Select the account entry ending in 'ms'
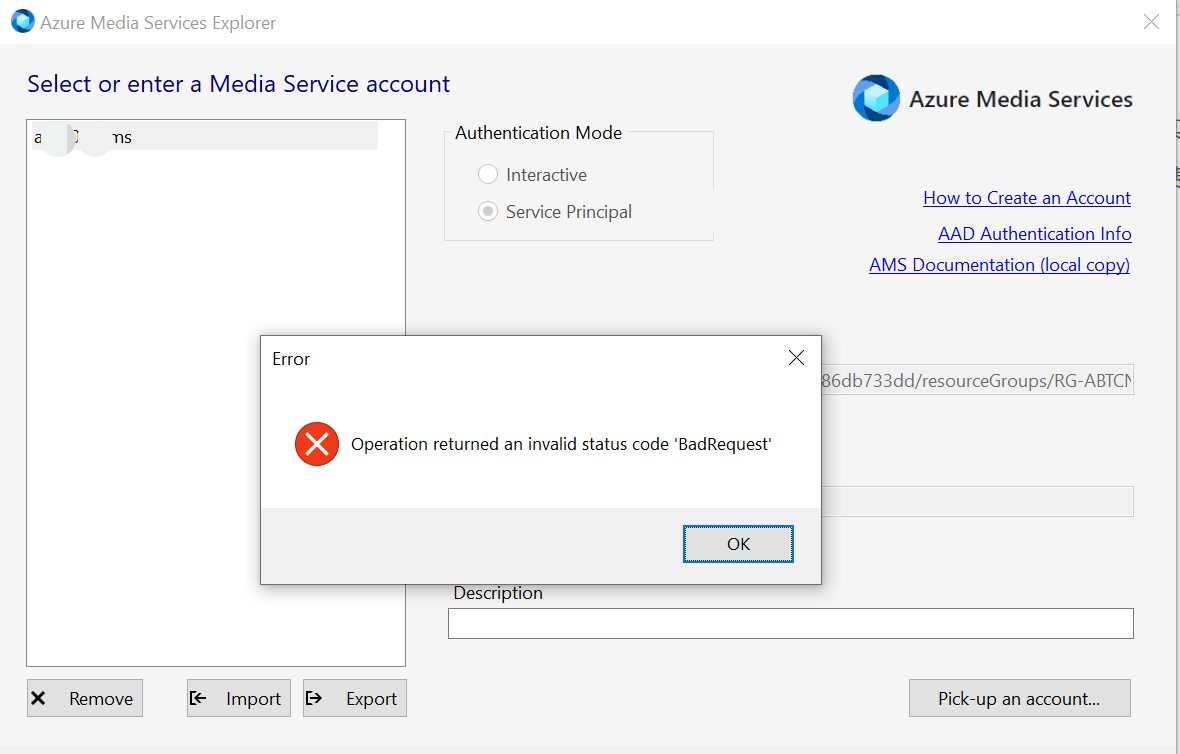The image size is (1180, 754). tap(205, 137)
